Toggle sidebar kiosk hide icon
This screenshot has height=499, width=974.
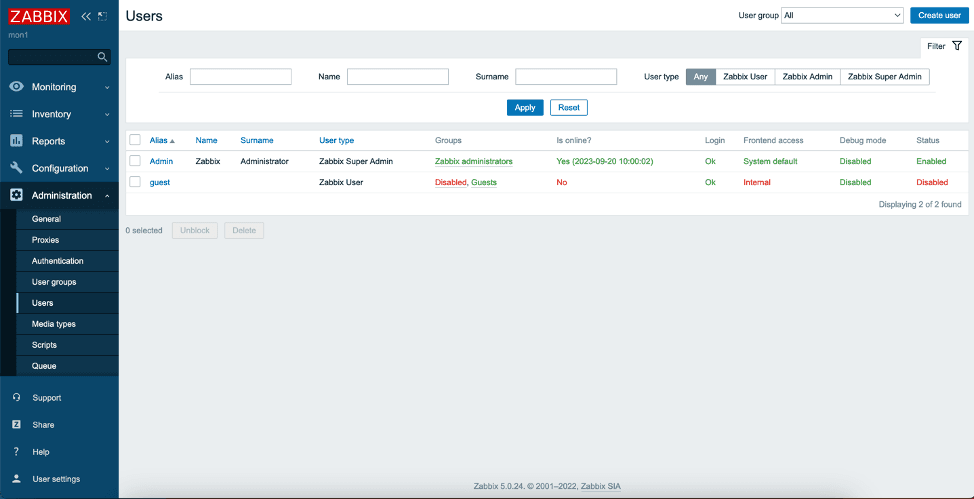click(102, 16)
